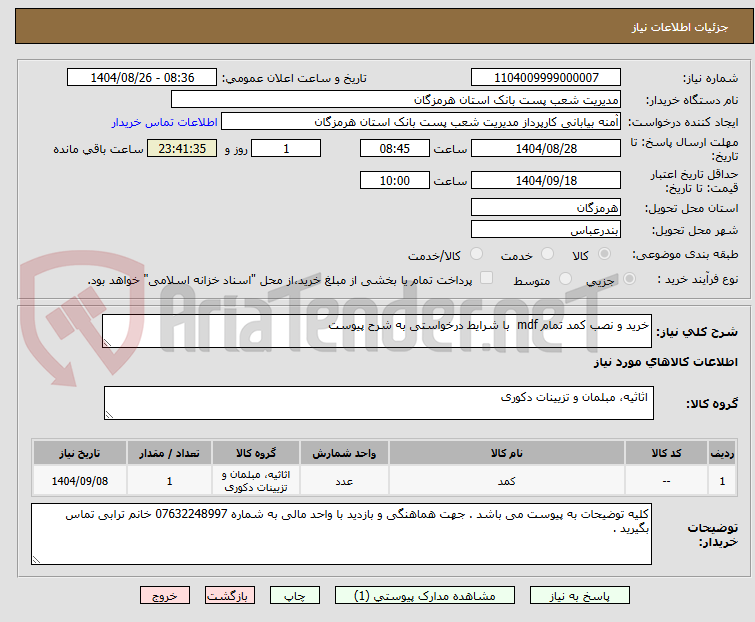Click the نام کالا column header
Image resolution: width=755 pixels, height=622 pixels.
tap(507, 453)
